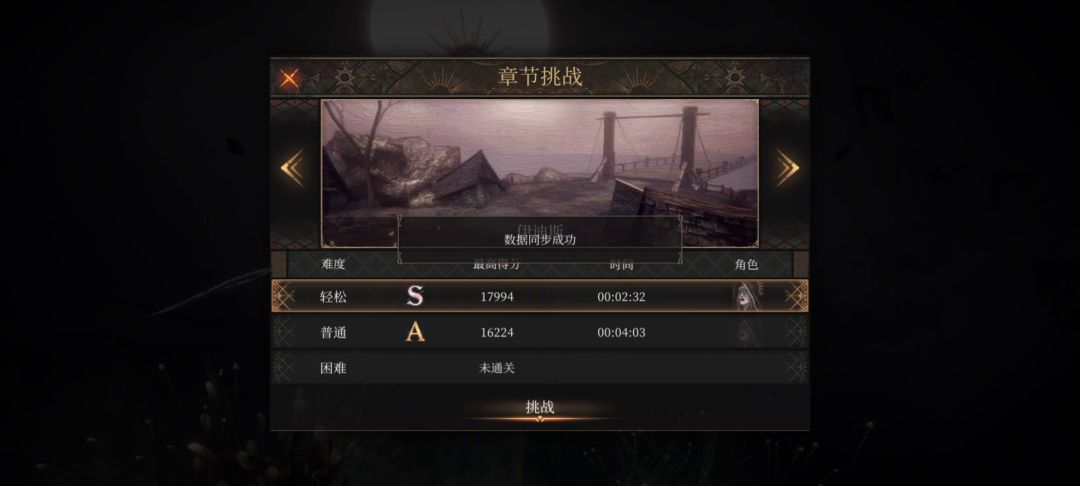The width and height of the screenshot is (1080, 486).
Task: Click the A rank badge on the 普通 row
Action: click(x=415, y=332)
